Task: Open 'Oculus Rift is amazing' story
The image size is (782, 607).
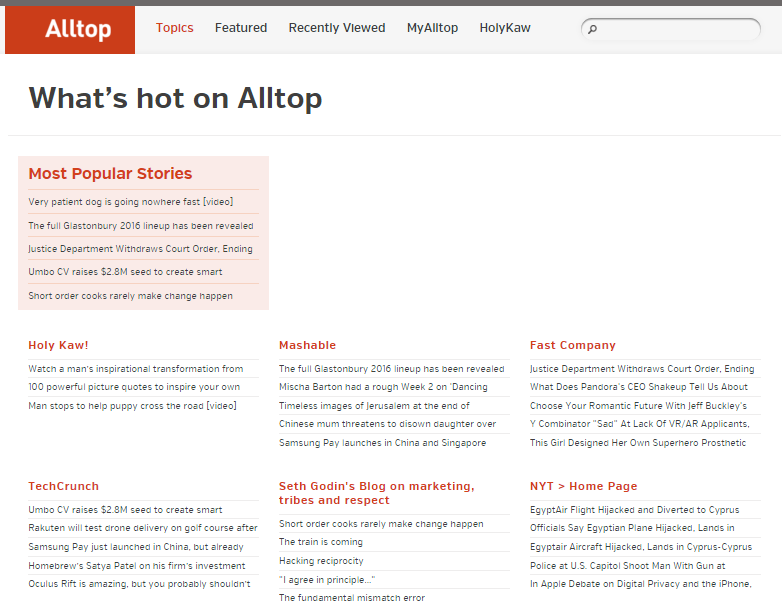Action: coord(139,584)
